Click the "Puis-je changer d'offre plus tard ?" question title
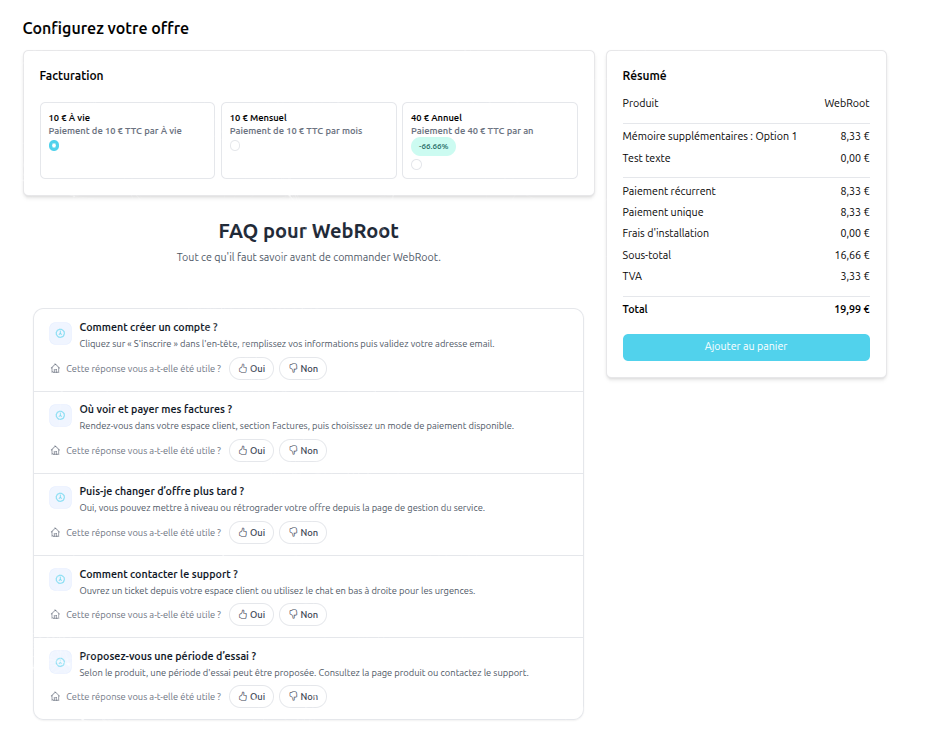Viewport: 934px width, 745px height. [x=162, y=491]
